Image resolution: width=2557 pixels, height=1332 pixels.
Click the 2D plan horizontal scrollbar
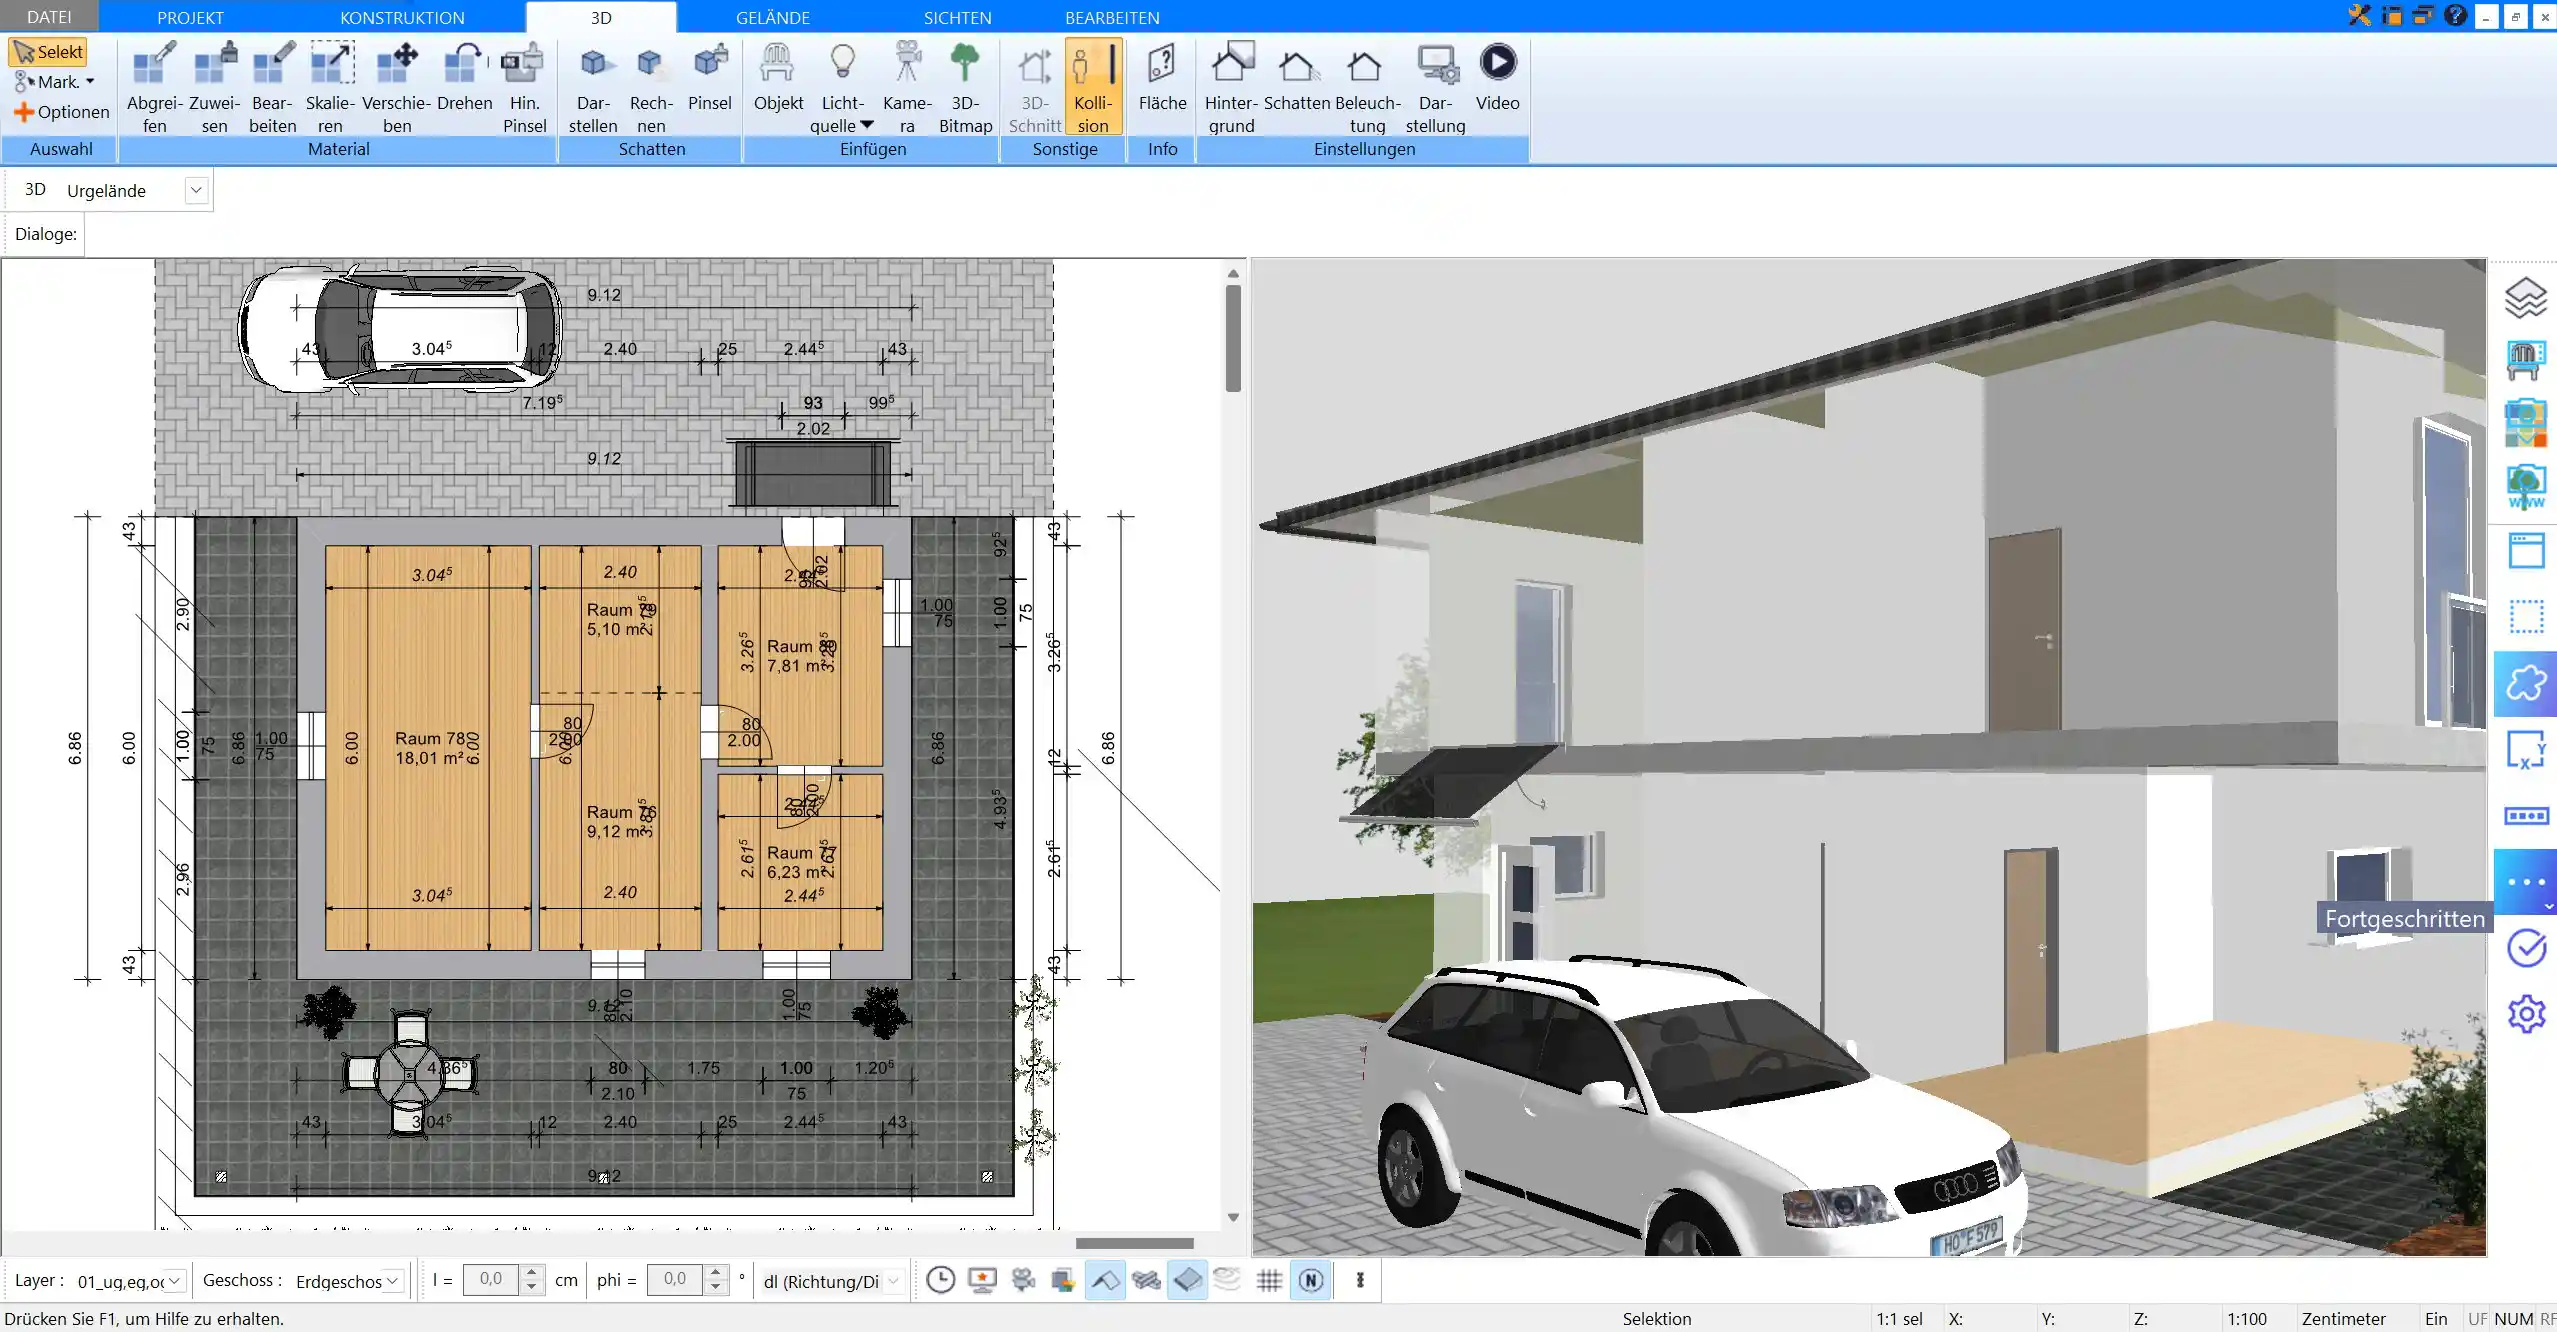coord(1134,1243)
